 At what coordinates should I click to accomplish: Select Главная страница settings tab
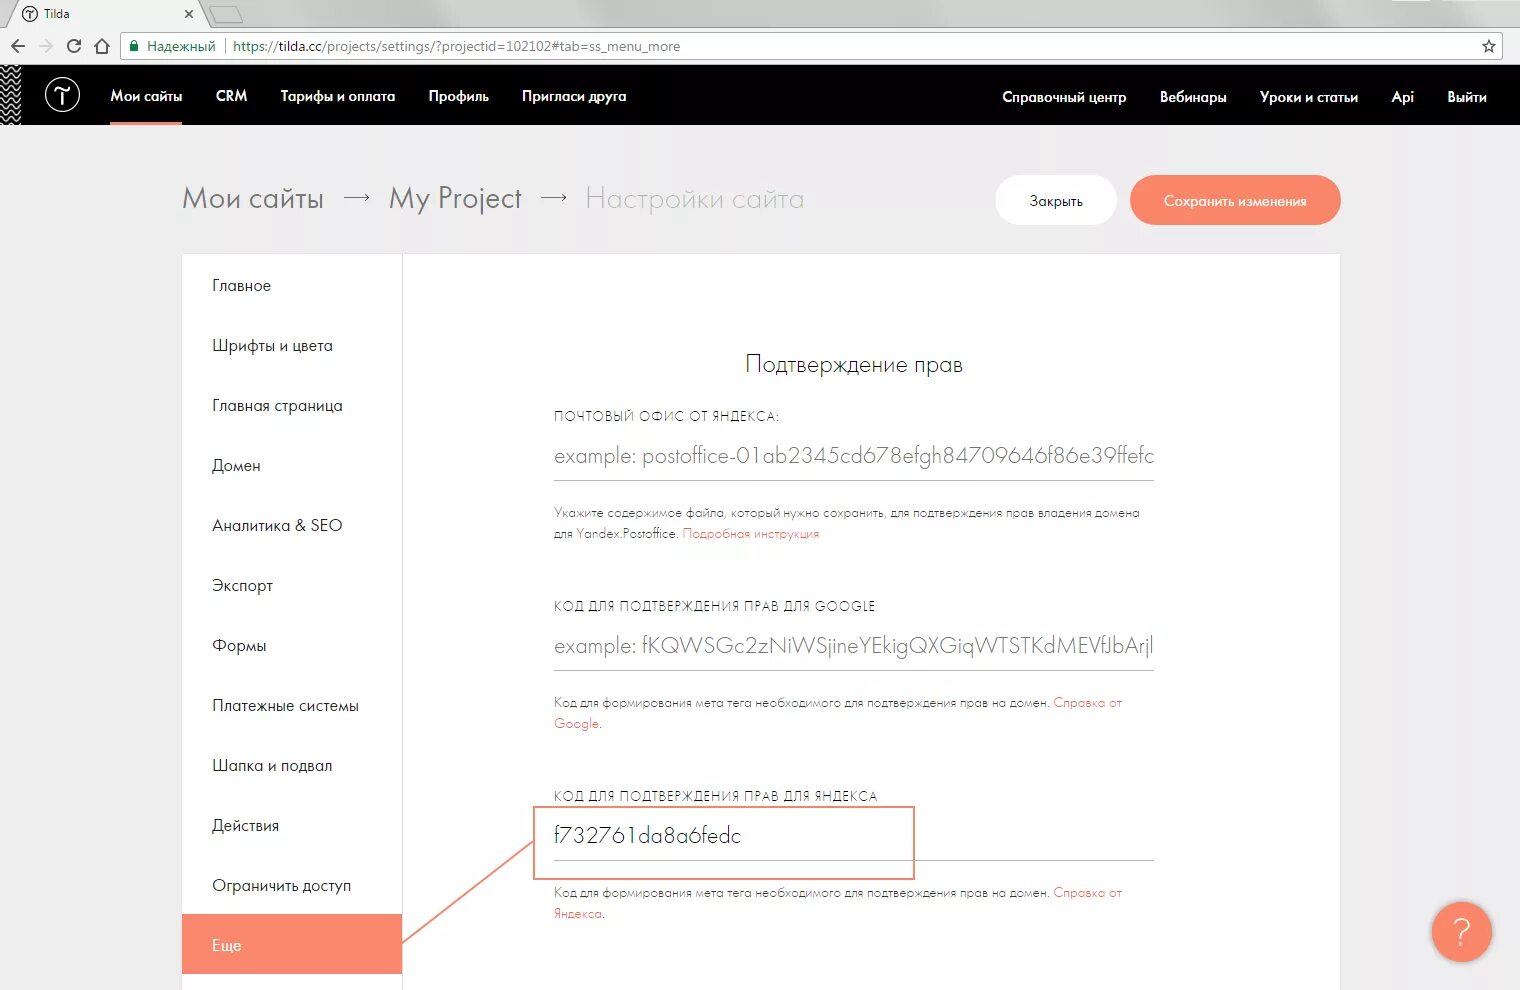tap(292, 405)
